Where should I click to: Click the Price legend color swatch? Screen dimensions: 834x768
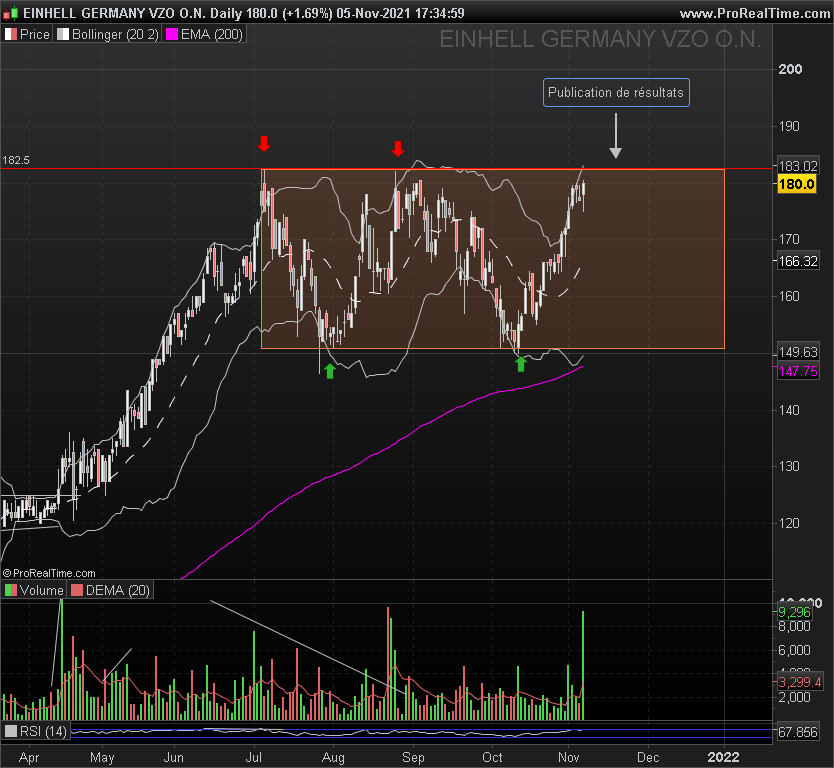click(x=11, y=35)
